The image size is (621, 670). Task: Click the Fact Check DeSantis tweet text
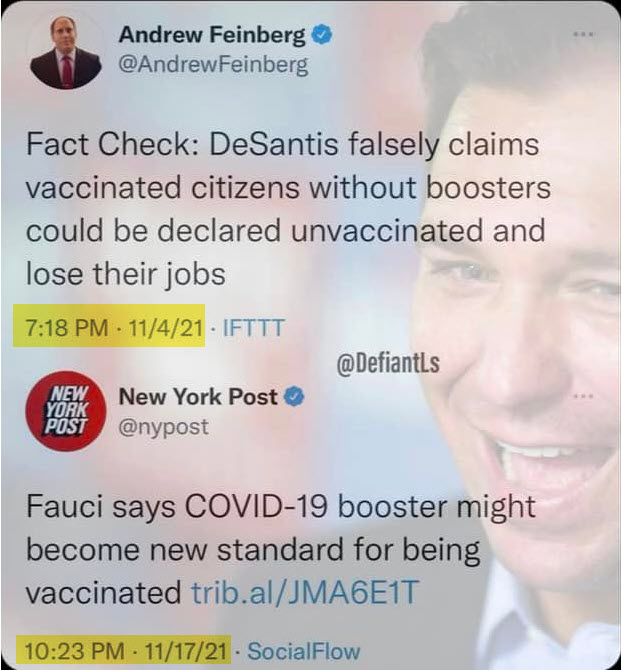pos(288,209)
